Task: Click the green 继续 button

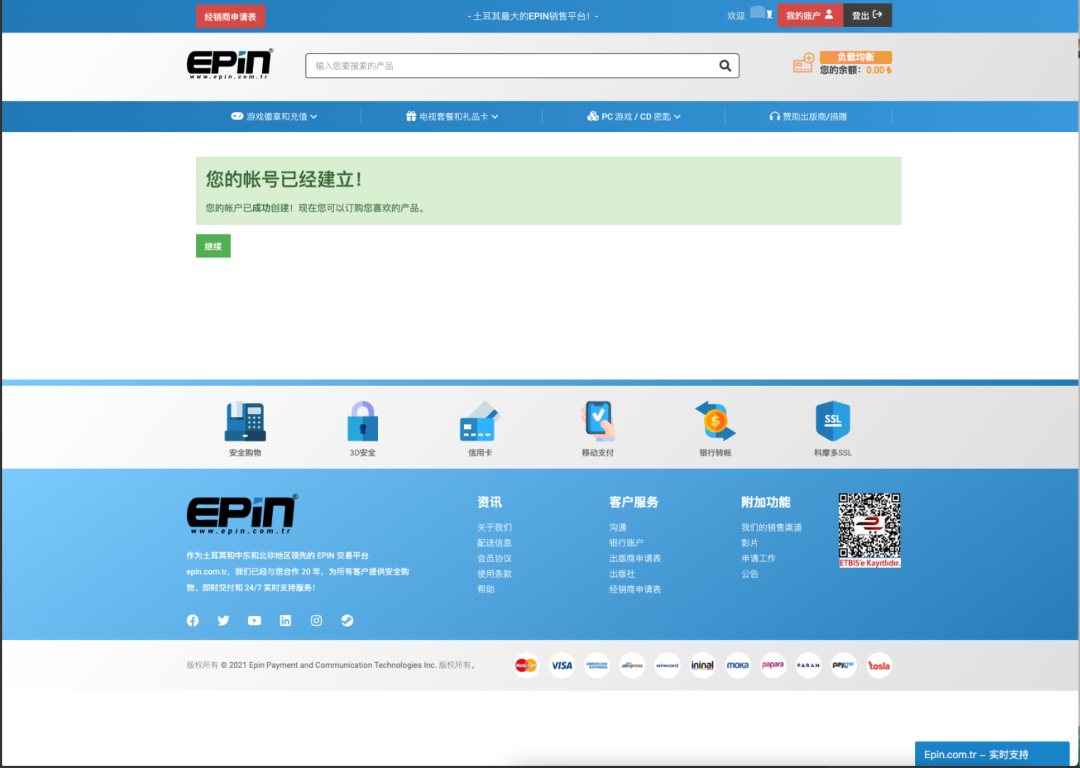Action: pos(213,246)
